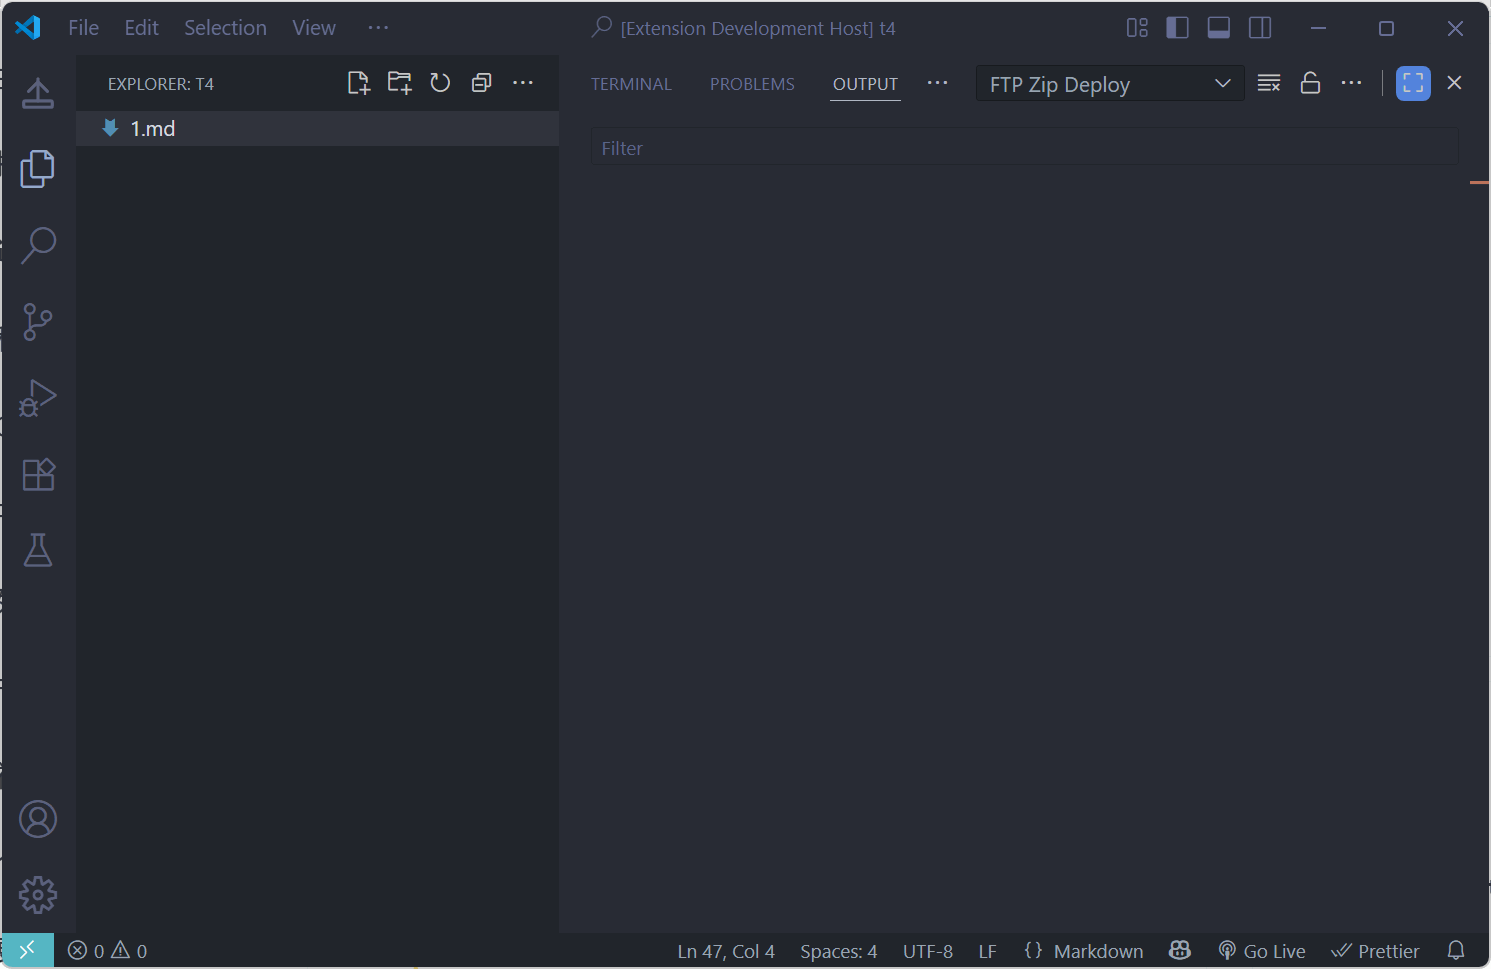Open the Source Control view

[38, 322]
